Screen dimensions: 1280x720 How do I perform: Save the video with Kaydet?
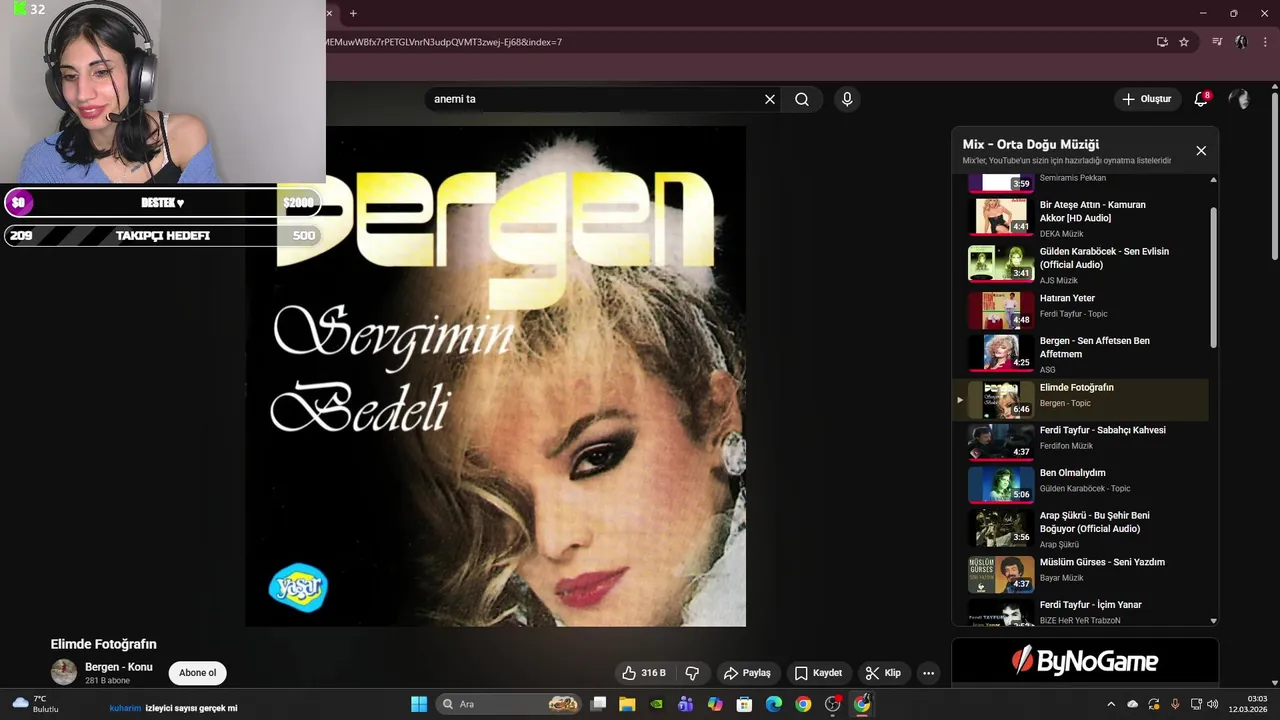818,673
